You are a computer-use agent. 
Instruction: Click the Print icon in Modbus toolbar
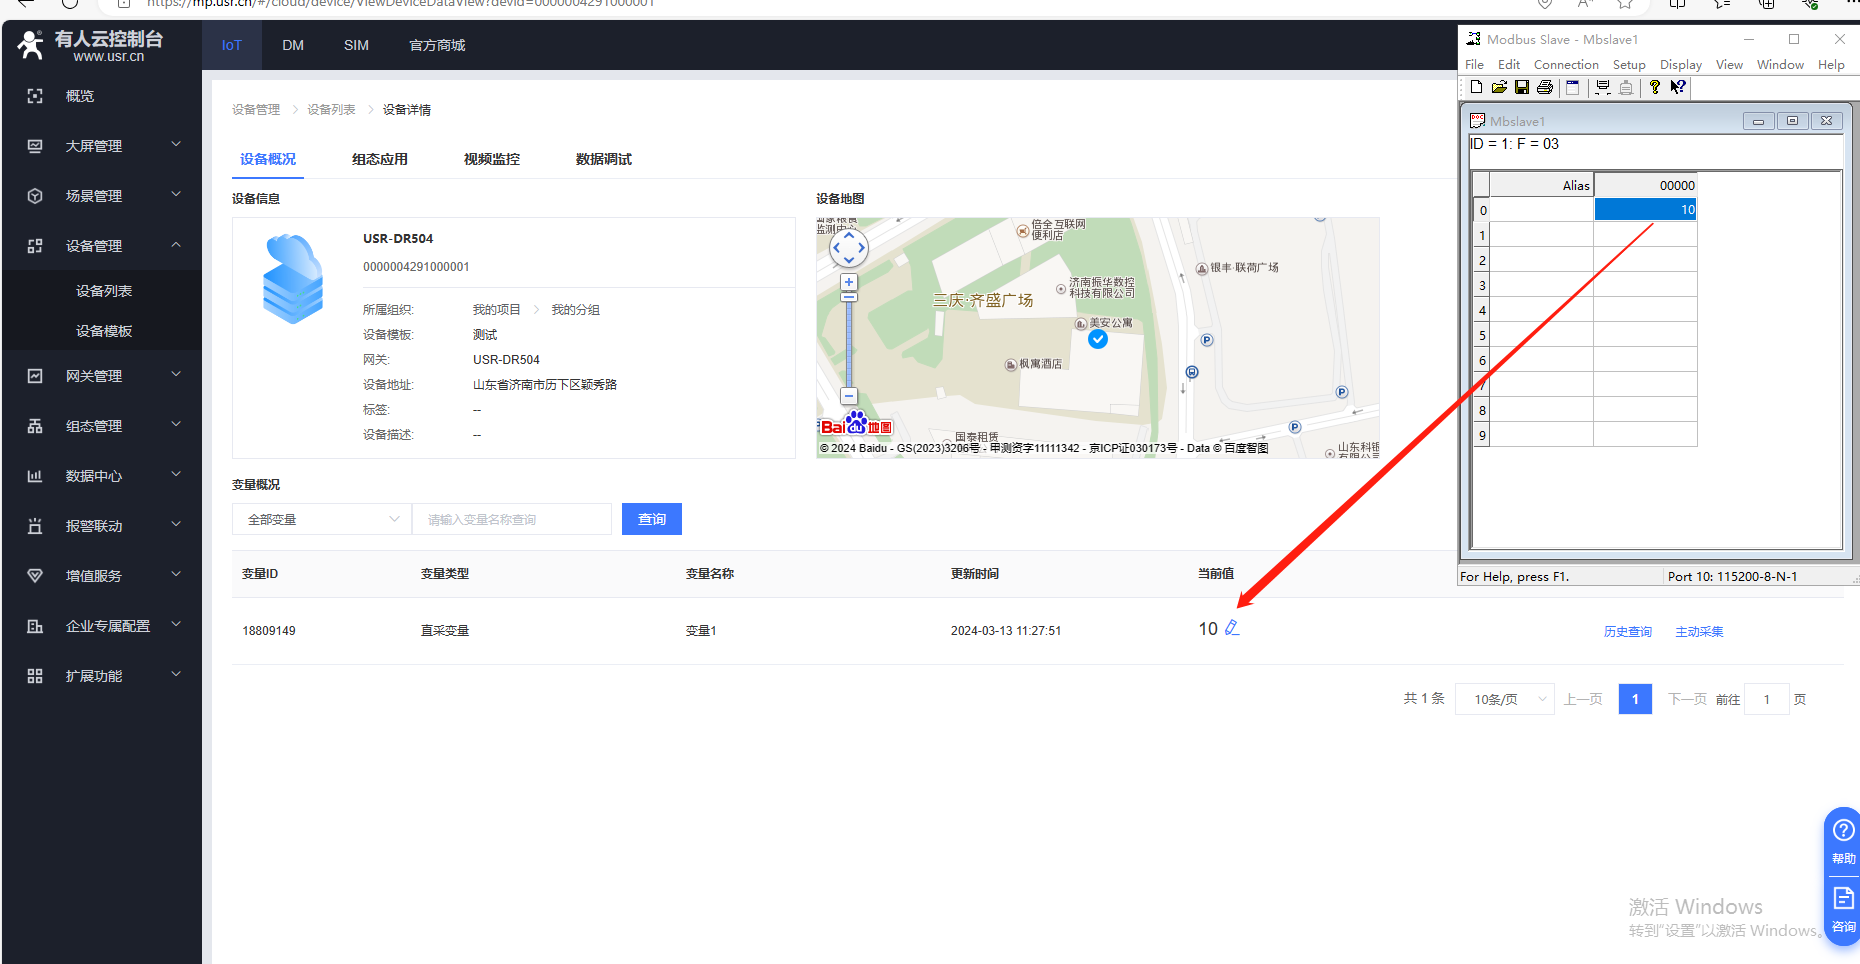point(1545,87)
